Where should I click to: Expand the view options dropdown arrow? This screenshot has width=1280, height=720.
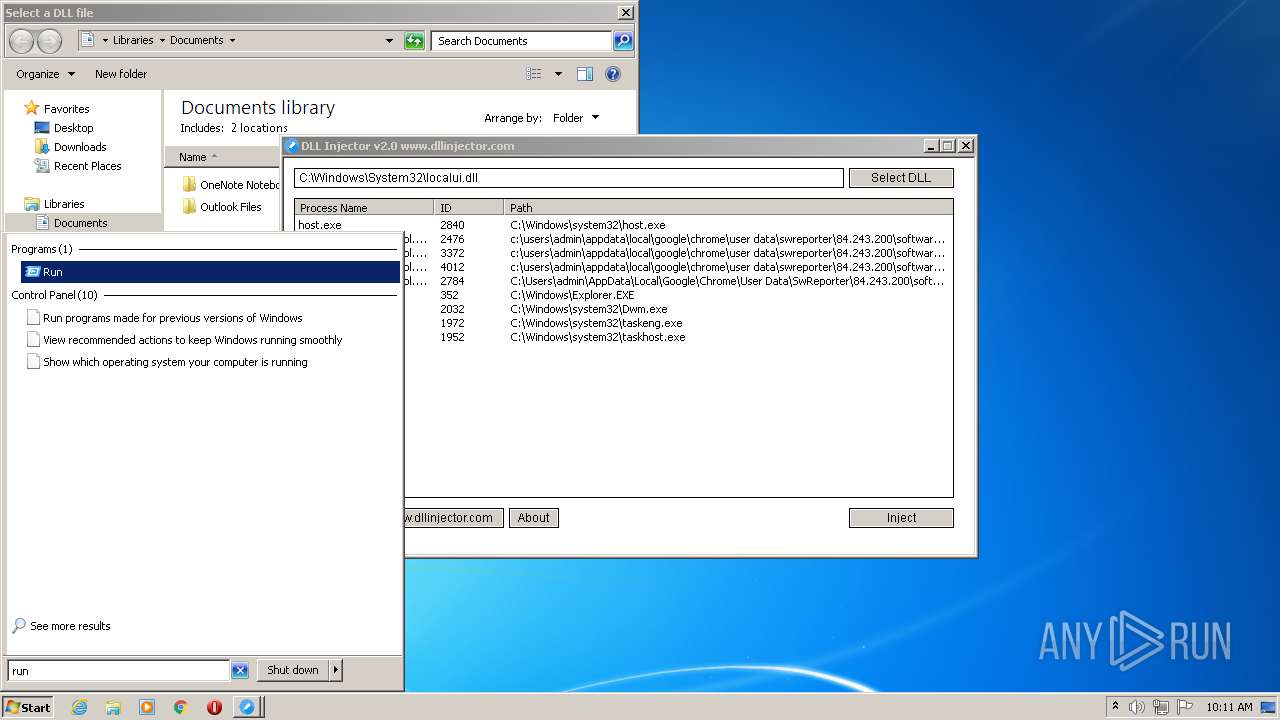(558, 74)
